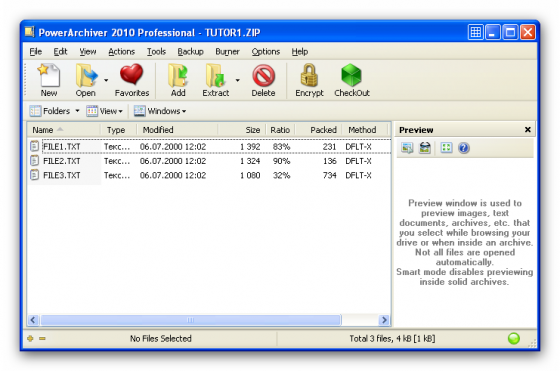Image resolution: width=560 pixels, height=371 pixels.
Task: Close the Preview panel
Action: coord(528,130)
